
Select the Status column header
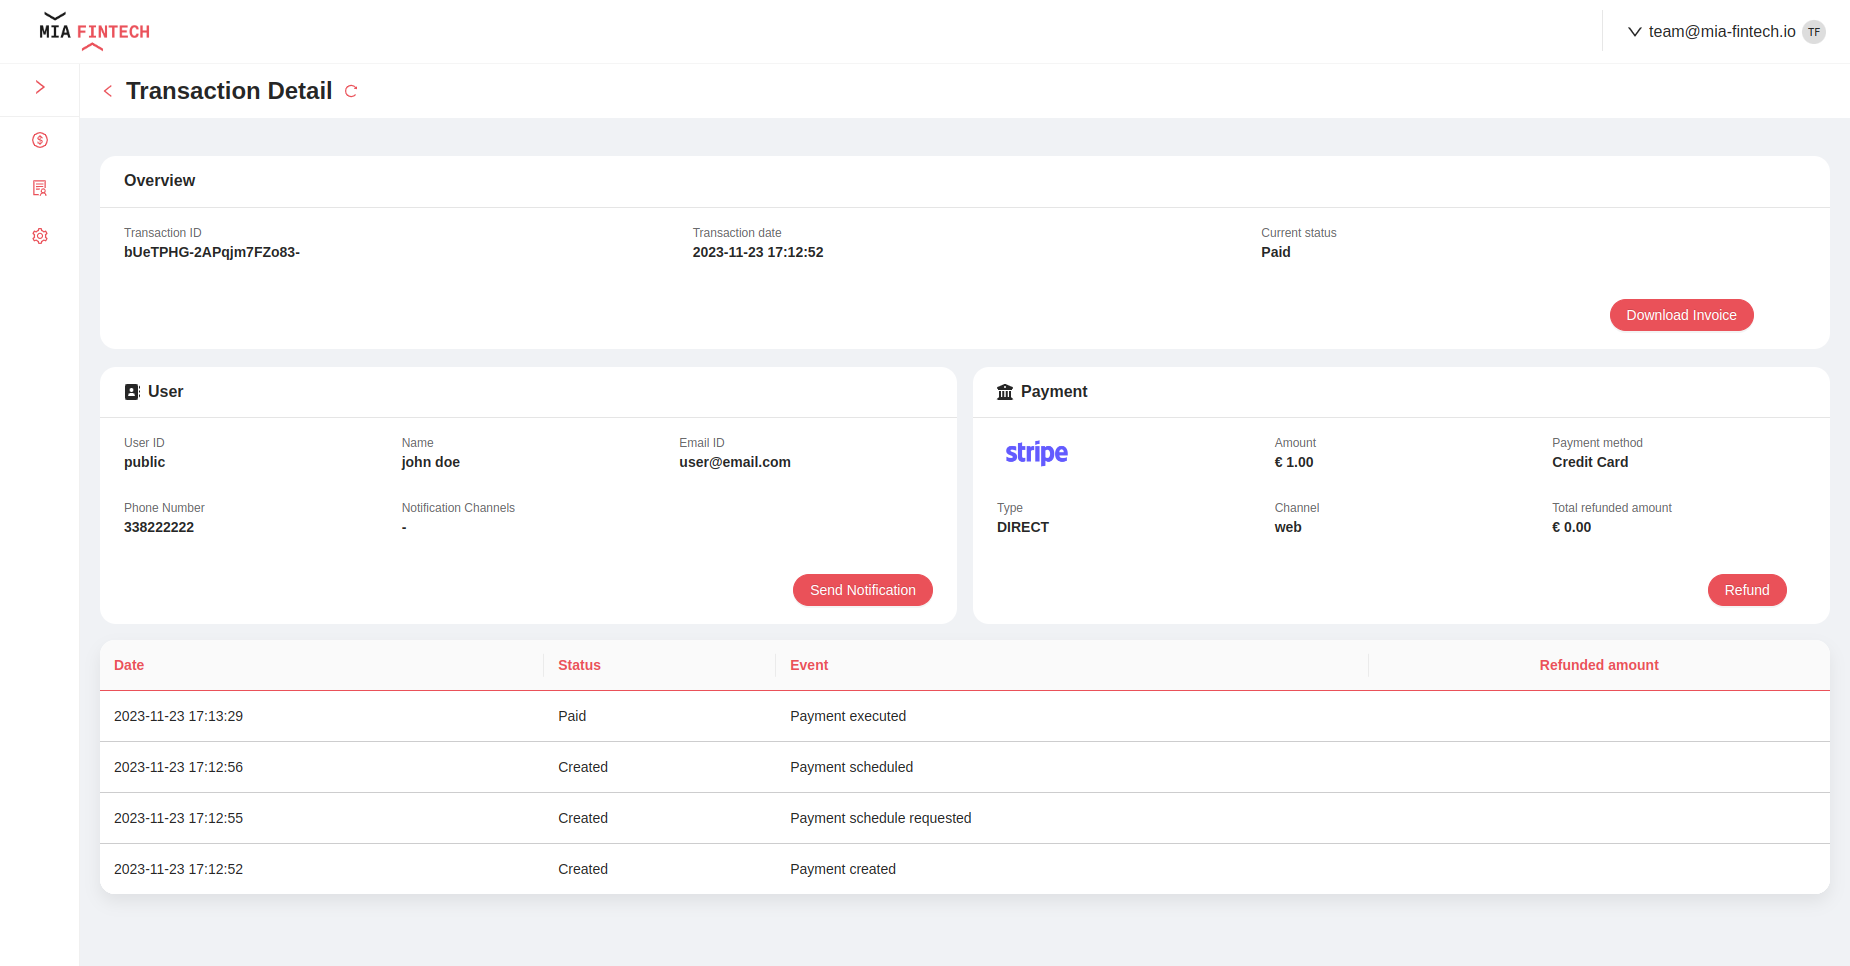point(579,665)
